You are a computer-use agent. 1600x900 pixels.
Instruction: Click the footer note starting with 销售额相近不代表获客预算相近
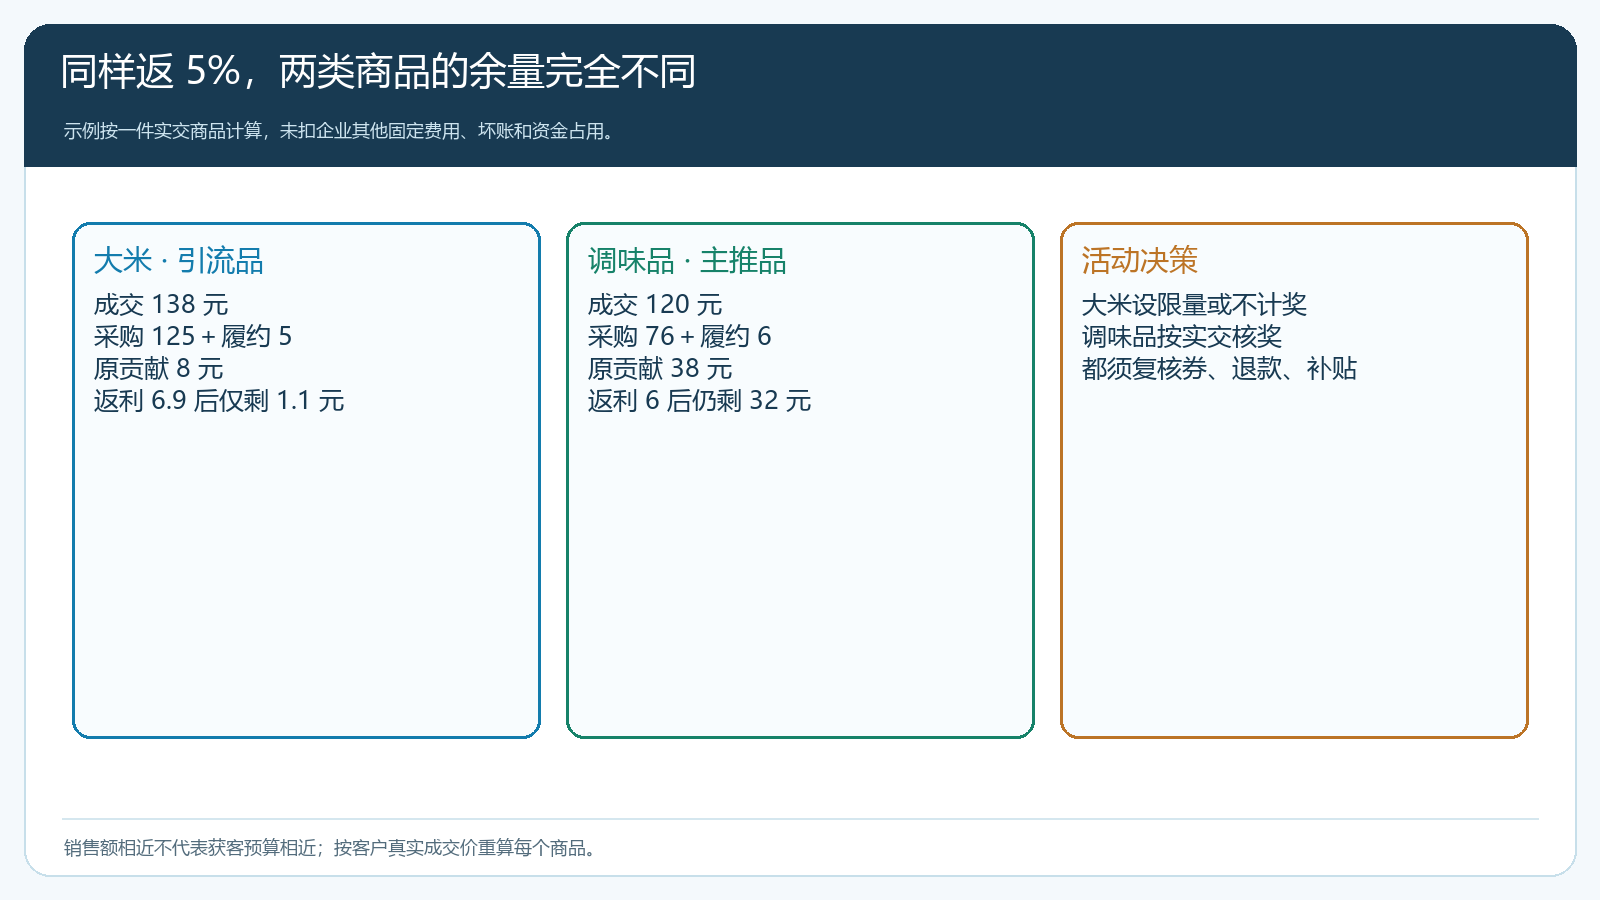point(332,848)
